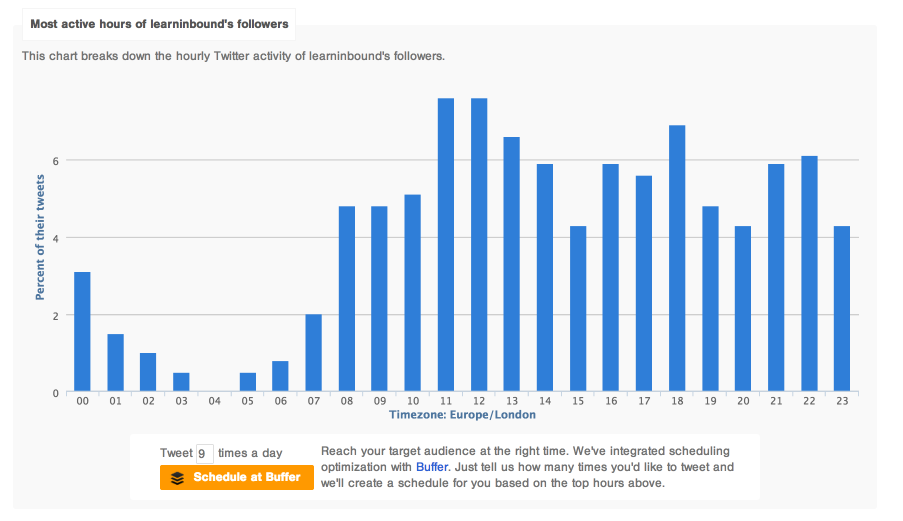Click the bar for hour 10
Viewport: 903px width, 521px height.
click(412, 293)
